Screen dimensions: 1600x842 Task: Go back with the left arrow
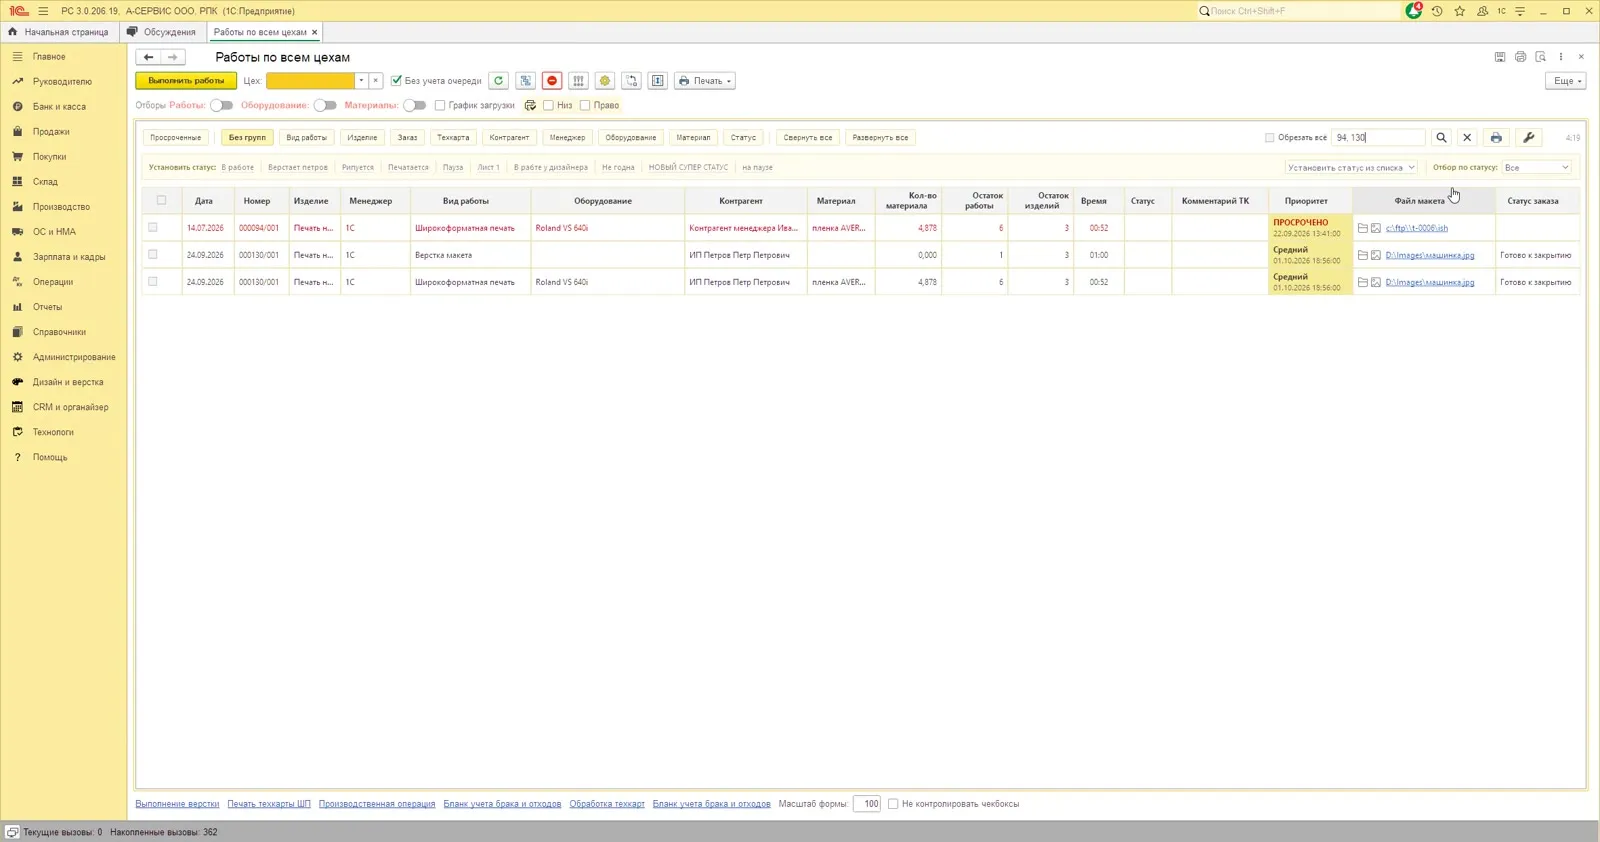[x=148, y=57]
